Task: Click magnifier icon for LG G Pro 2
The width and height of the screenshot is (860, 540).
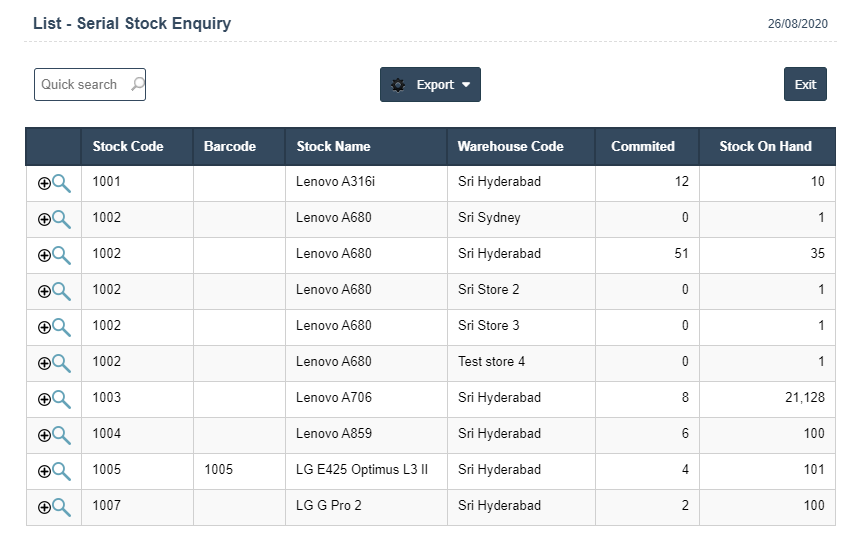Action: point(54,507)
